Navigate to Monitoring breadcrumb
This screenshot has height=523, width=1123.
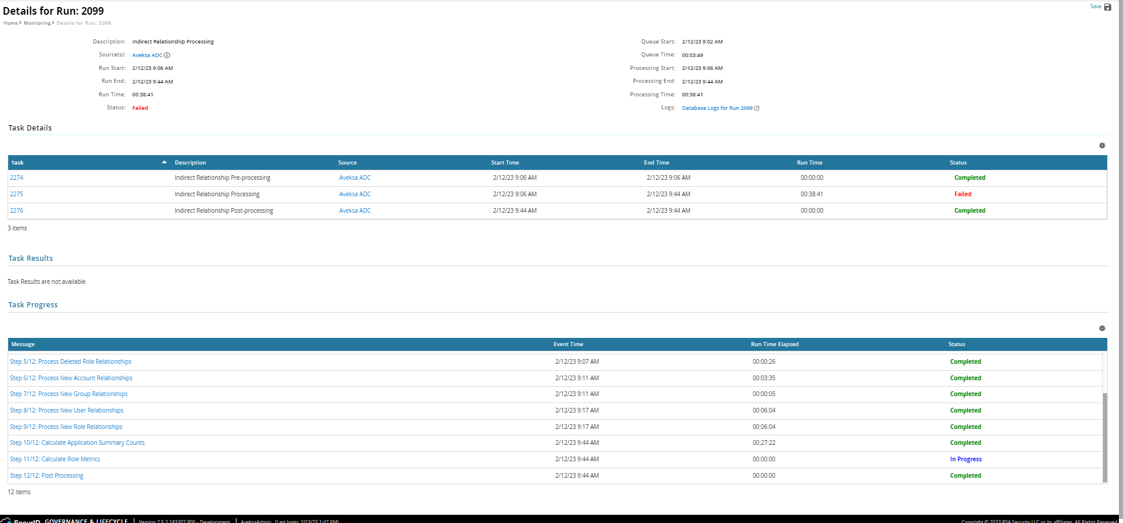(37, 23)
